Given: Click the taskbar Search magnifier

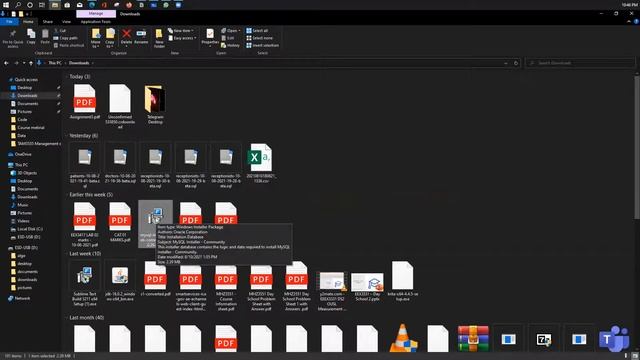Looking at the screenshot, I should tap(18, 5).
